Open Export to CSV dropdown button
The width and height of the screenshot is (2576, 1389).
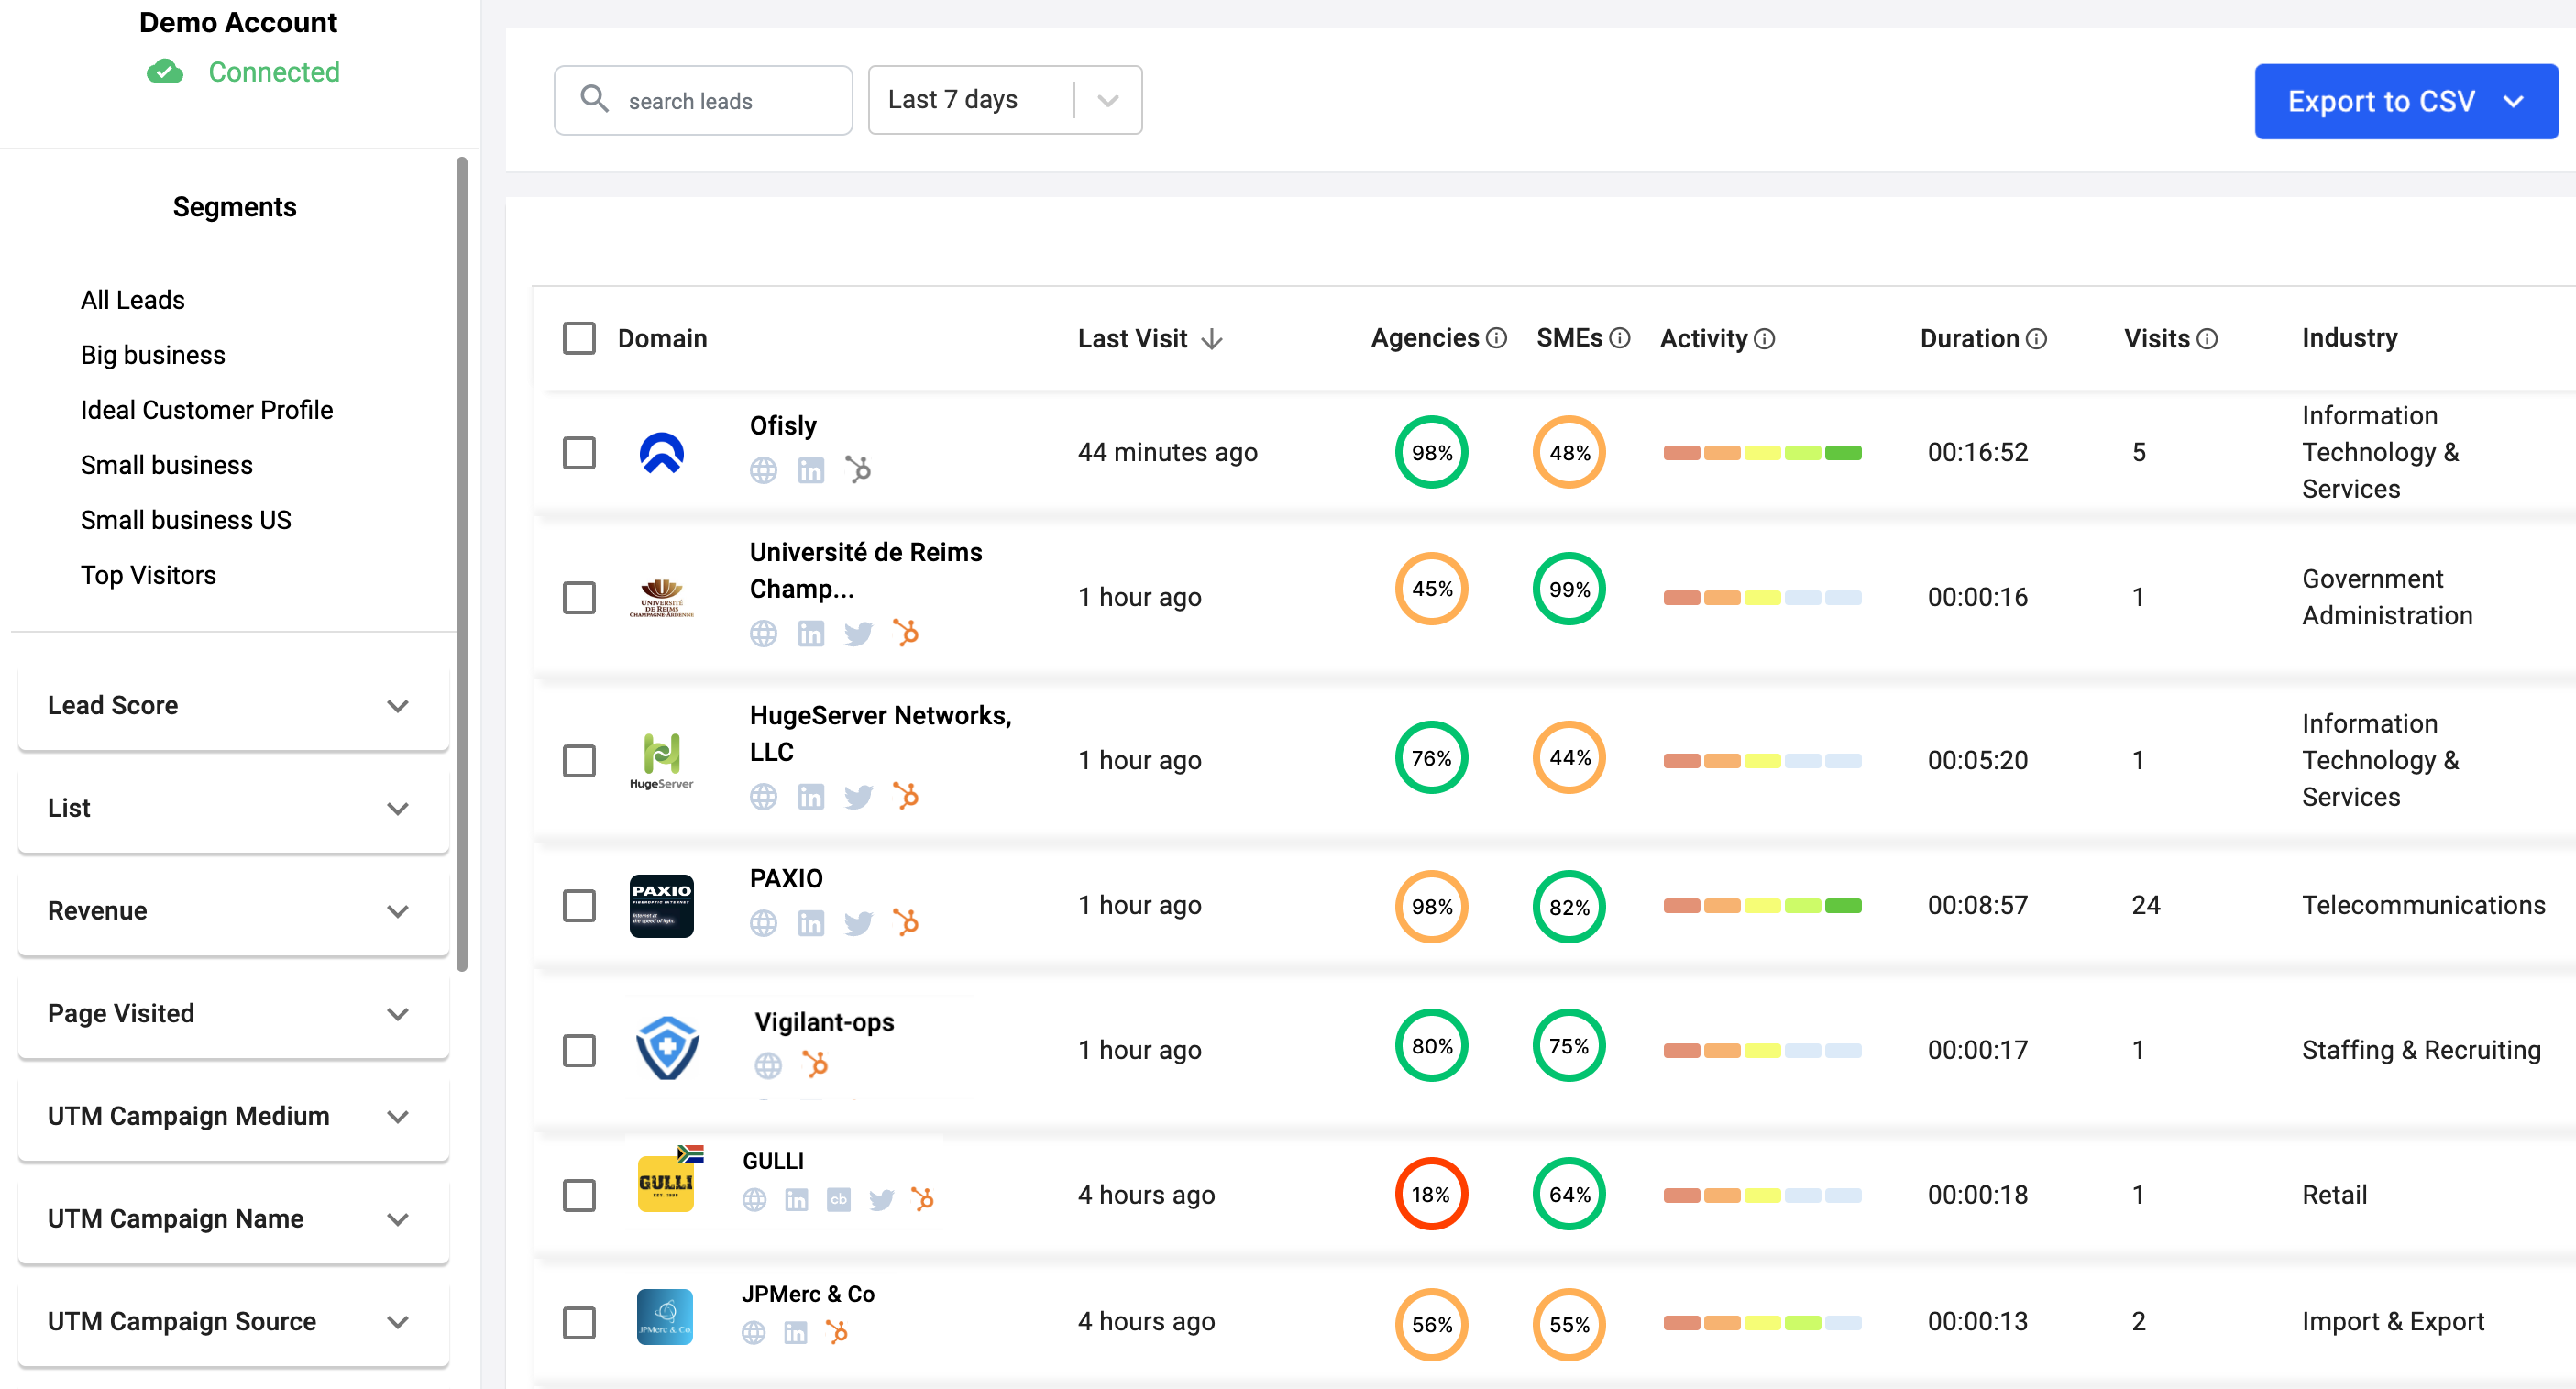pyautogui.click(x=2406, y=101)
